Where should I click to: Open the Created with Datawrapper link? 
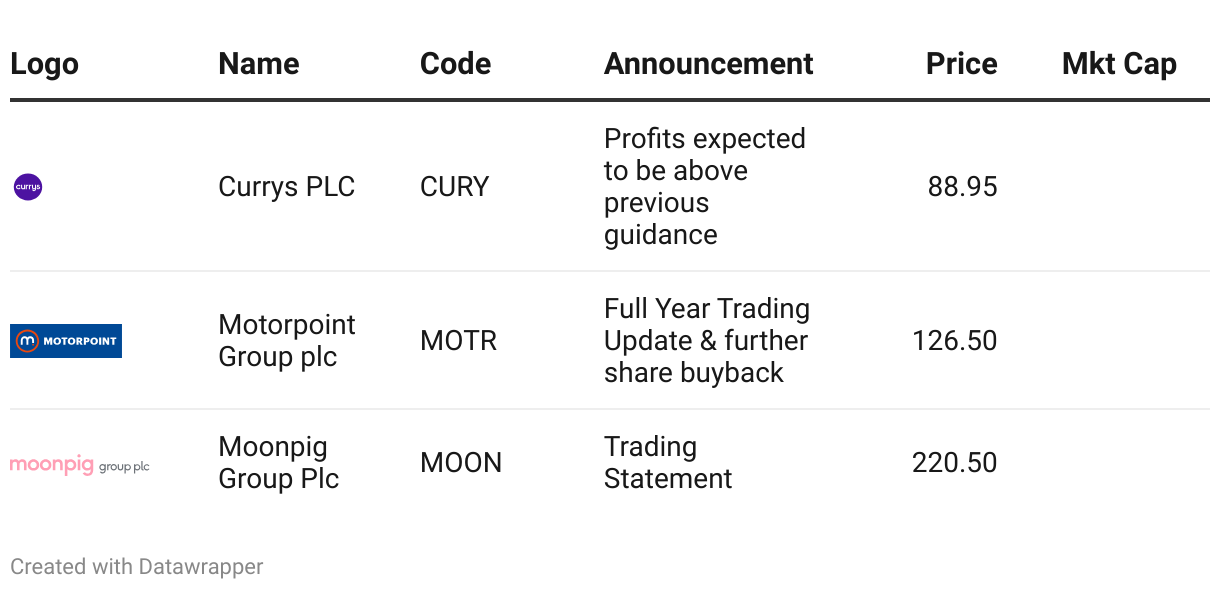[137, 567]
